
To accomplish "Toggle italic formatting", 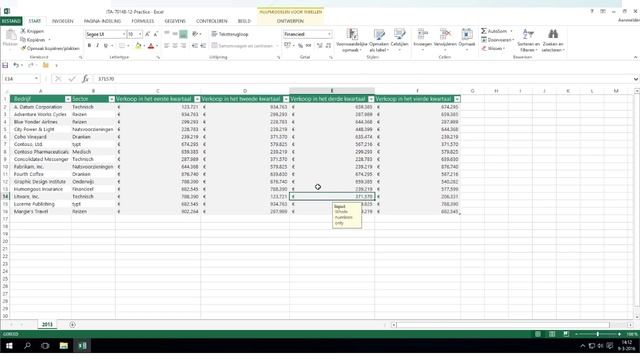I will tap(98, 46).
